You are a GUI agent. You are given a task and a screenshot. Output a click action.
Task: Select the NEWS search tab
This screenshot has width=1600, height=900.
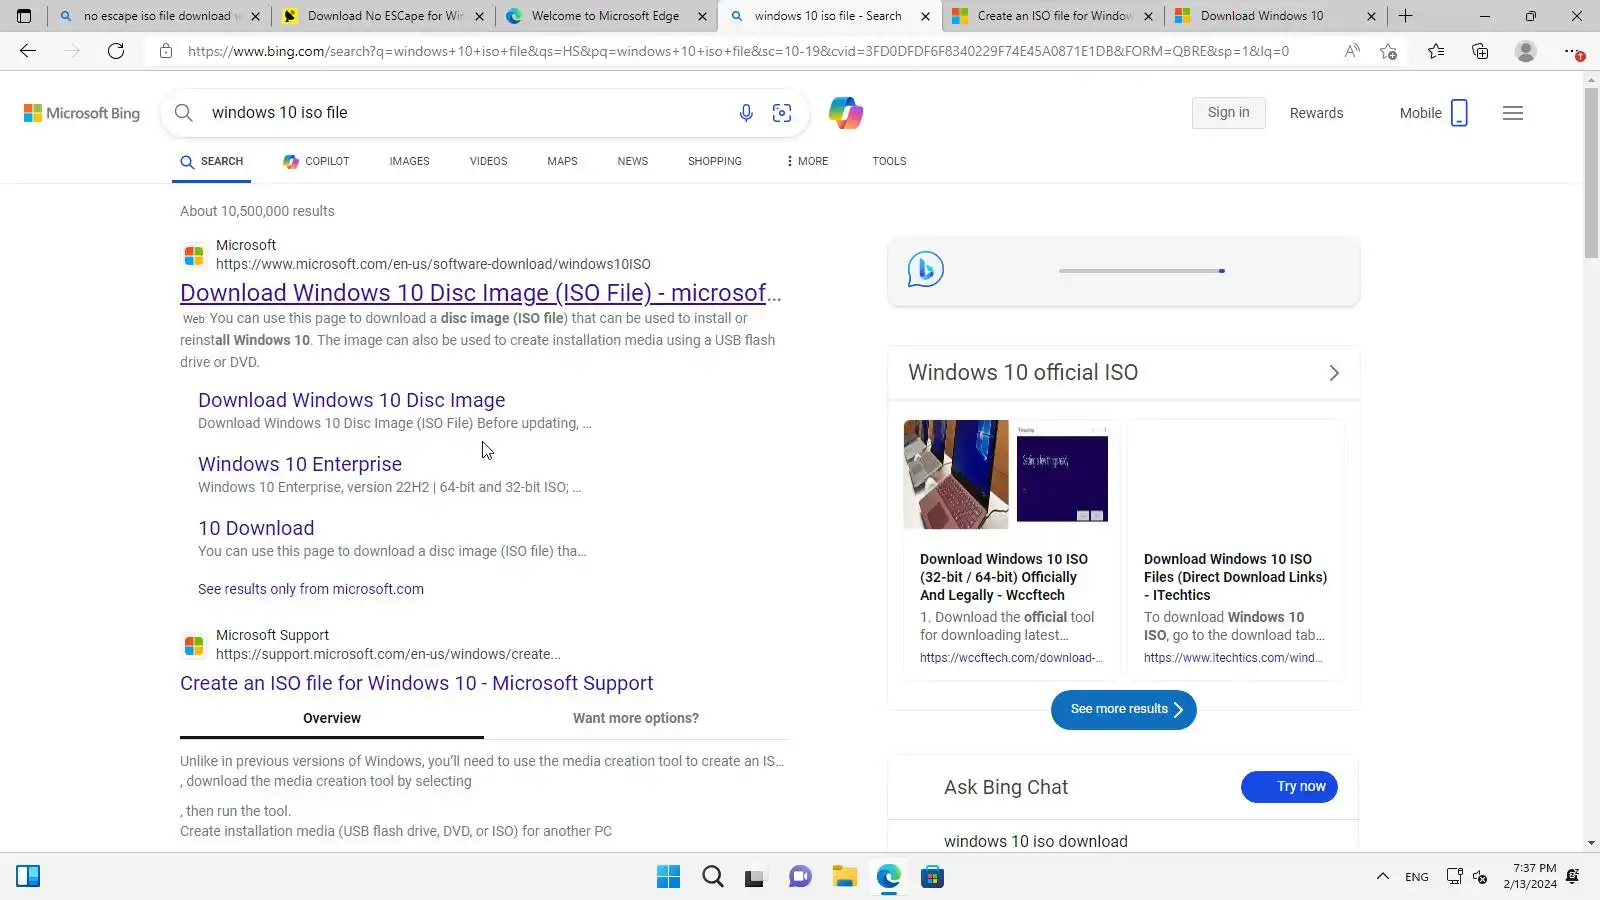click(633, 161)
